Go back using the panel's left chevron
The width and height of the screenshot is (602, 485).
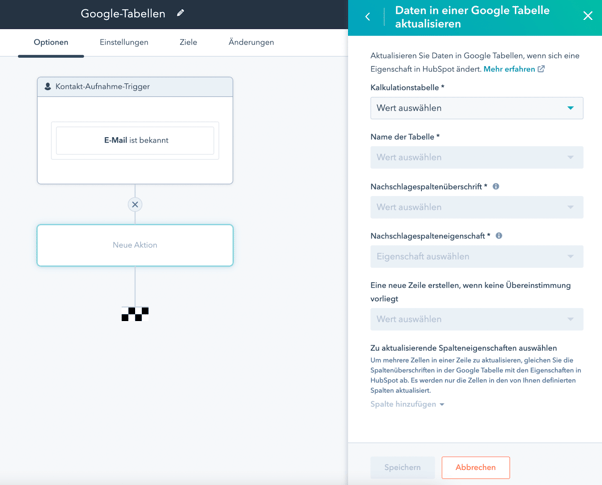(x=368, y=17)
